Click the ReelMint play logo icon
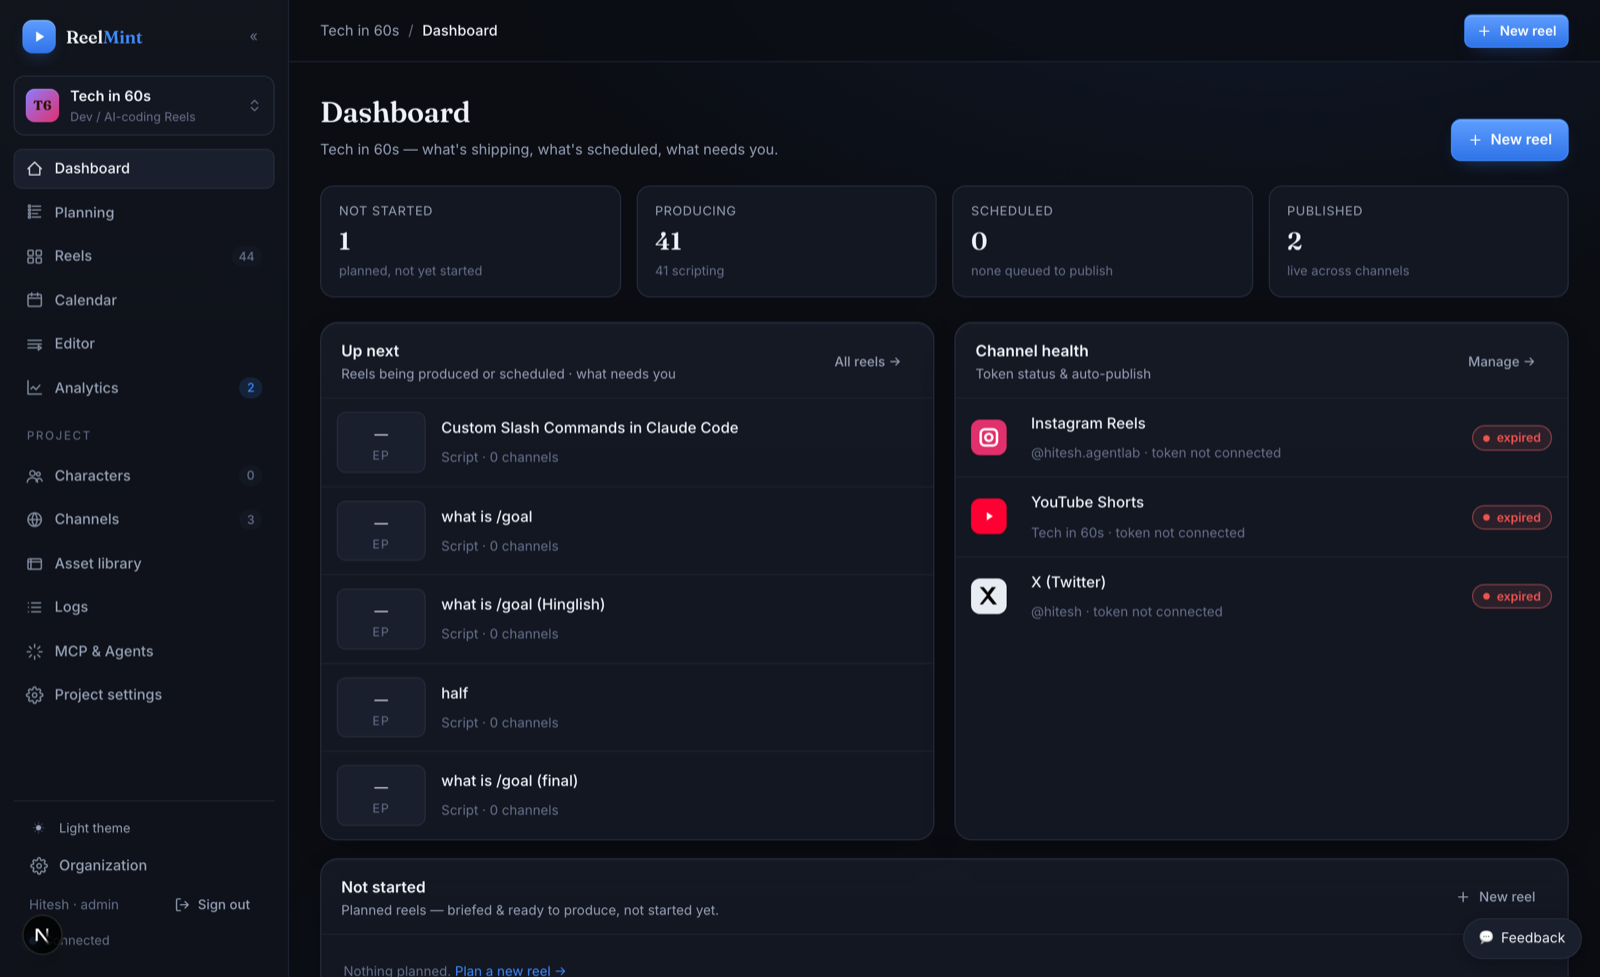The width and height of the screenshot is (1600, 977). 39,37
